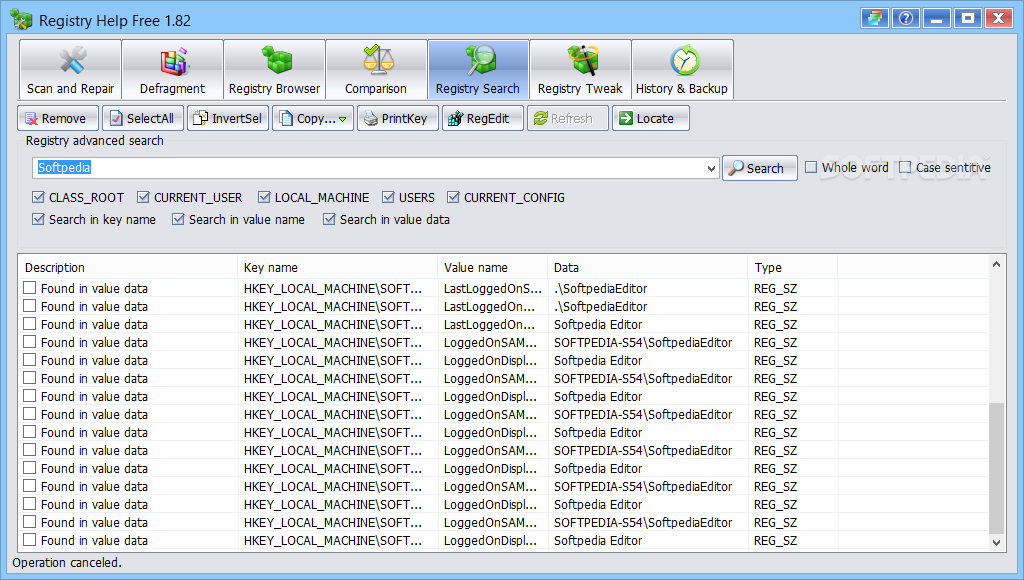
Task: Toggle the LOCAL_MACHINE checkbox
Action: pos(264,197)
